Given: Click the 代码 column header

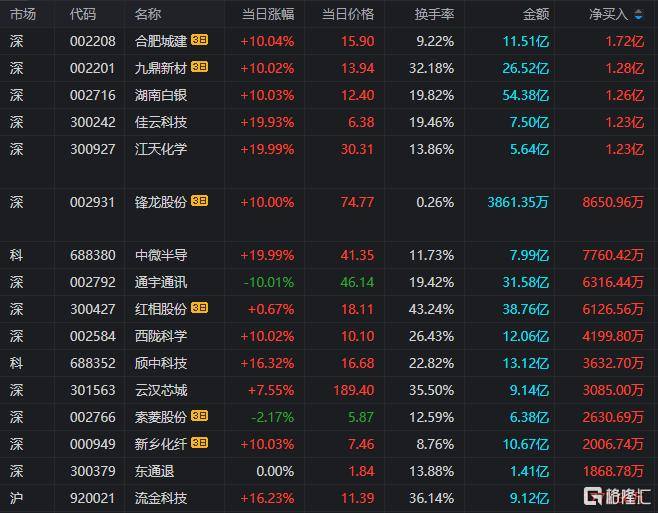Looking at the screenshot, I should [x=83, y=15].
